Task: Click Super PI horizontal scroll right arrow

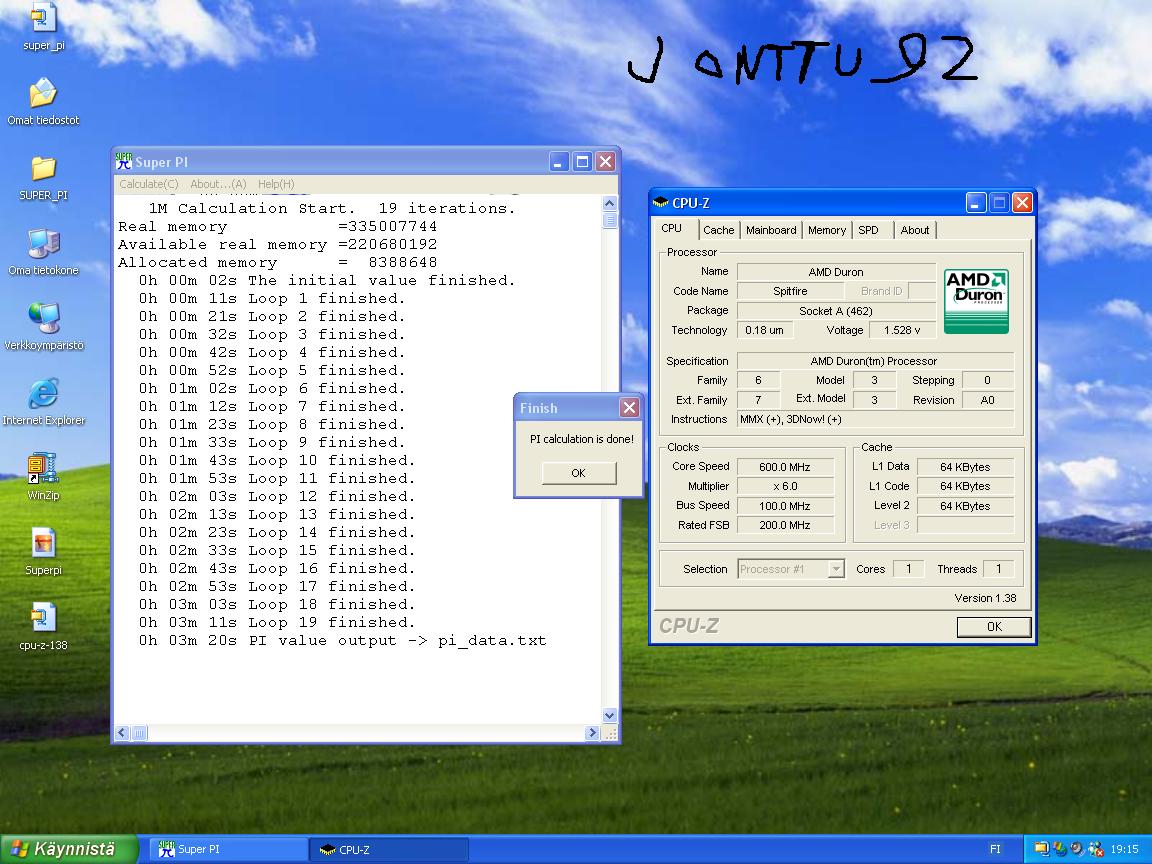Action: tap(592, 732)
